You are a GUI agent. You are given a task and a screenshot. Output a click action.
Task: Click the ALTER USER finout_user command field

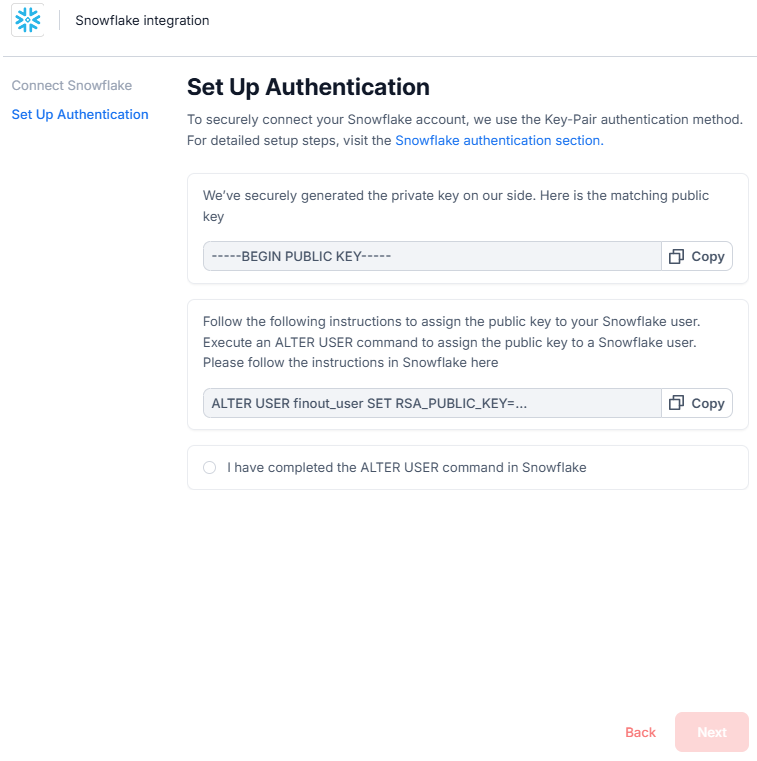[432, 403]
